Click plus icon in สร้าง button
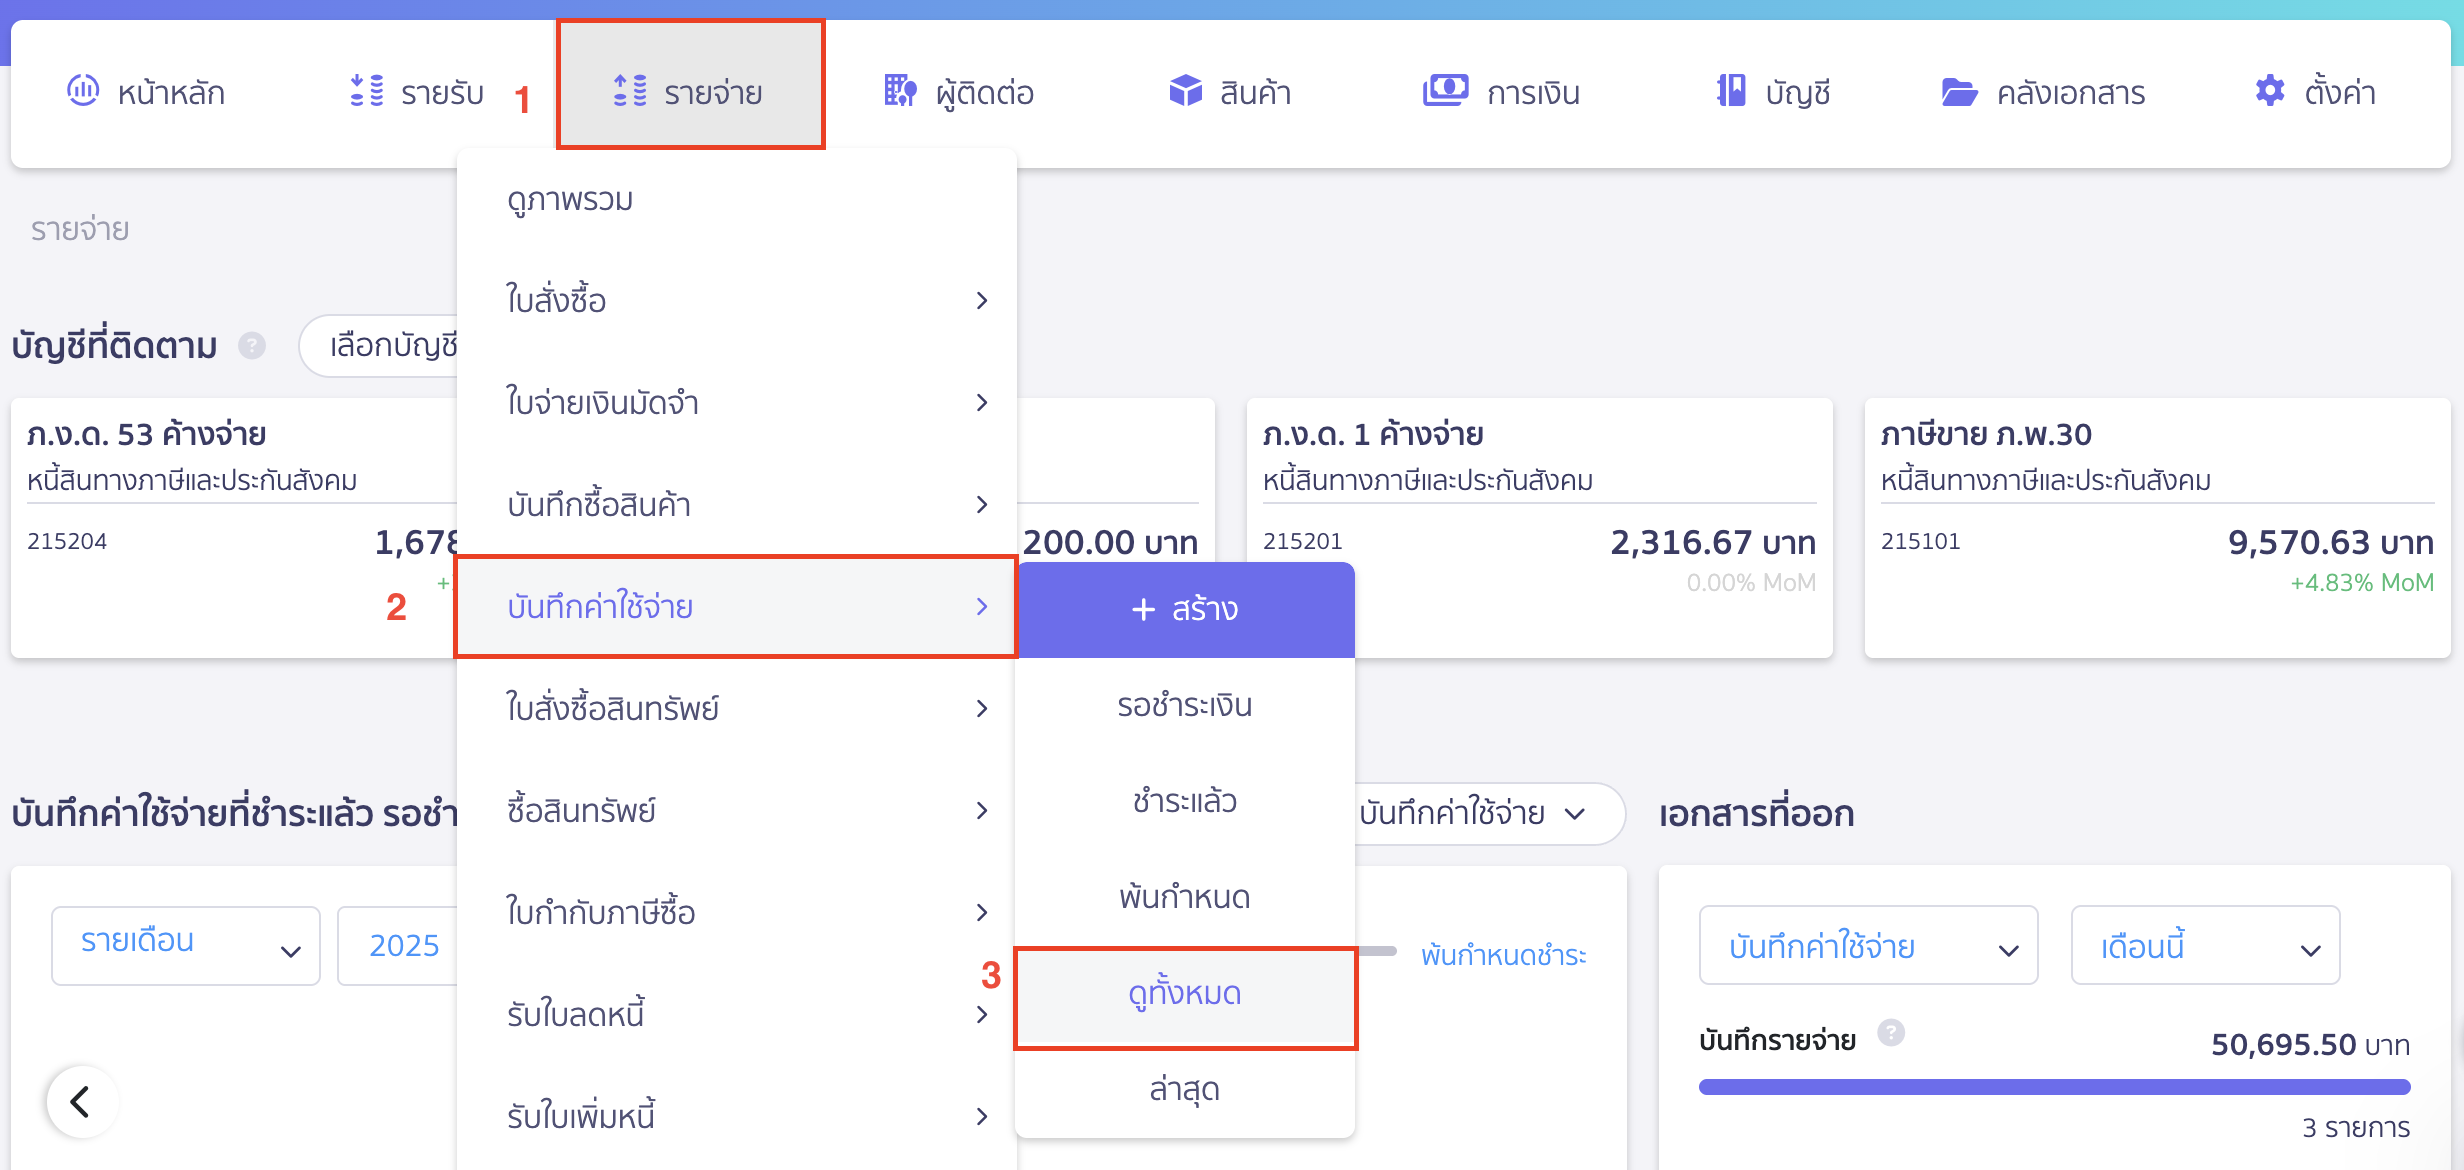Screen dimensions: 2464x1170 click(1143, 609)
